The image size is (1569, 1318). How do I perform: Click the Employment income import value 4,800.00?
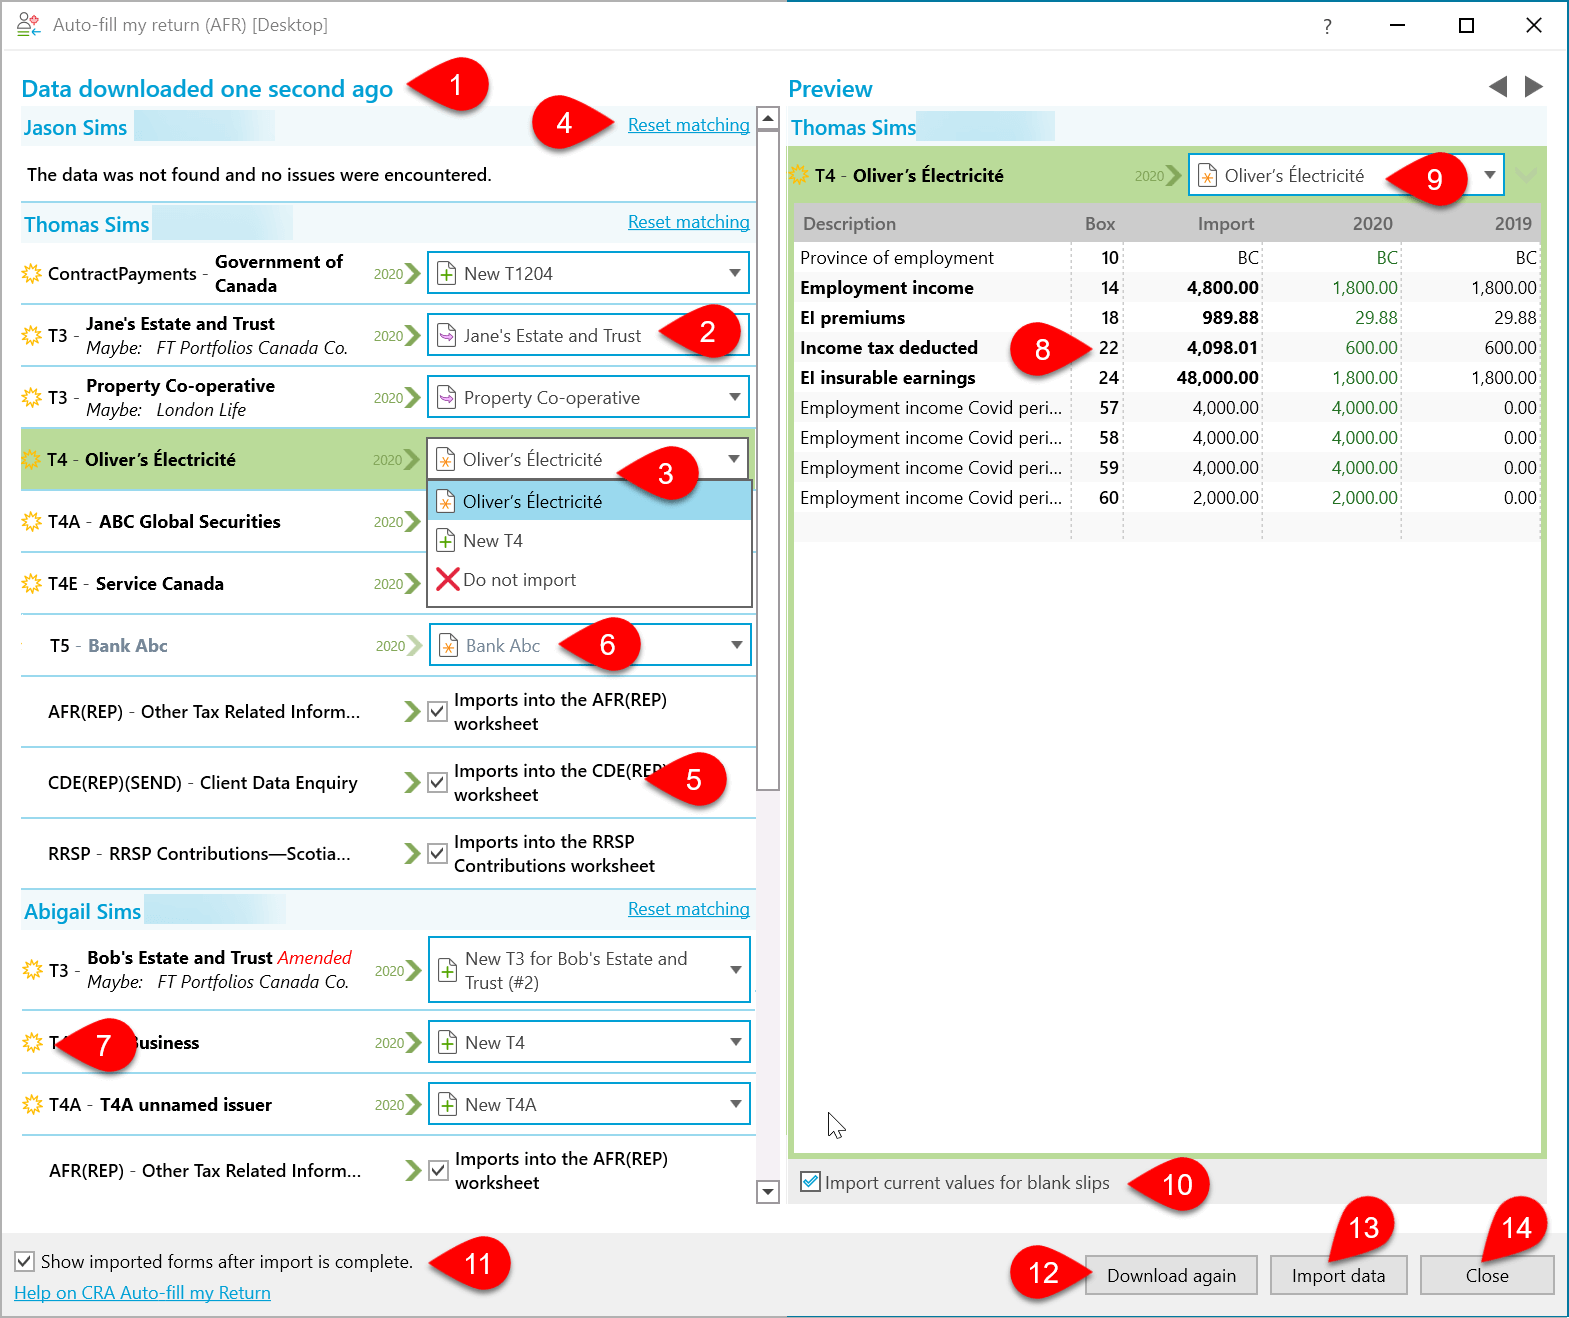[1222, 287]
